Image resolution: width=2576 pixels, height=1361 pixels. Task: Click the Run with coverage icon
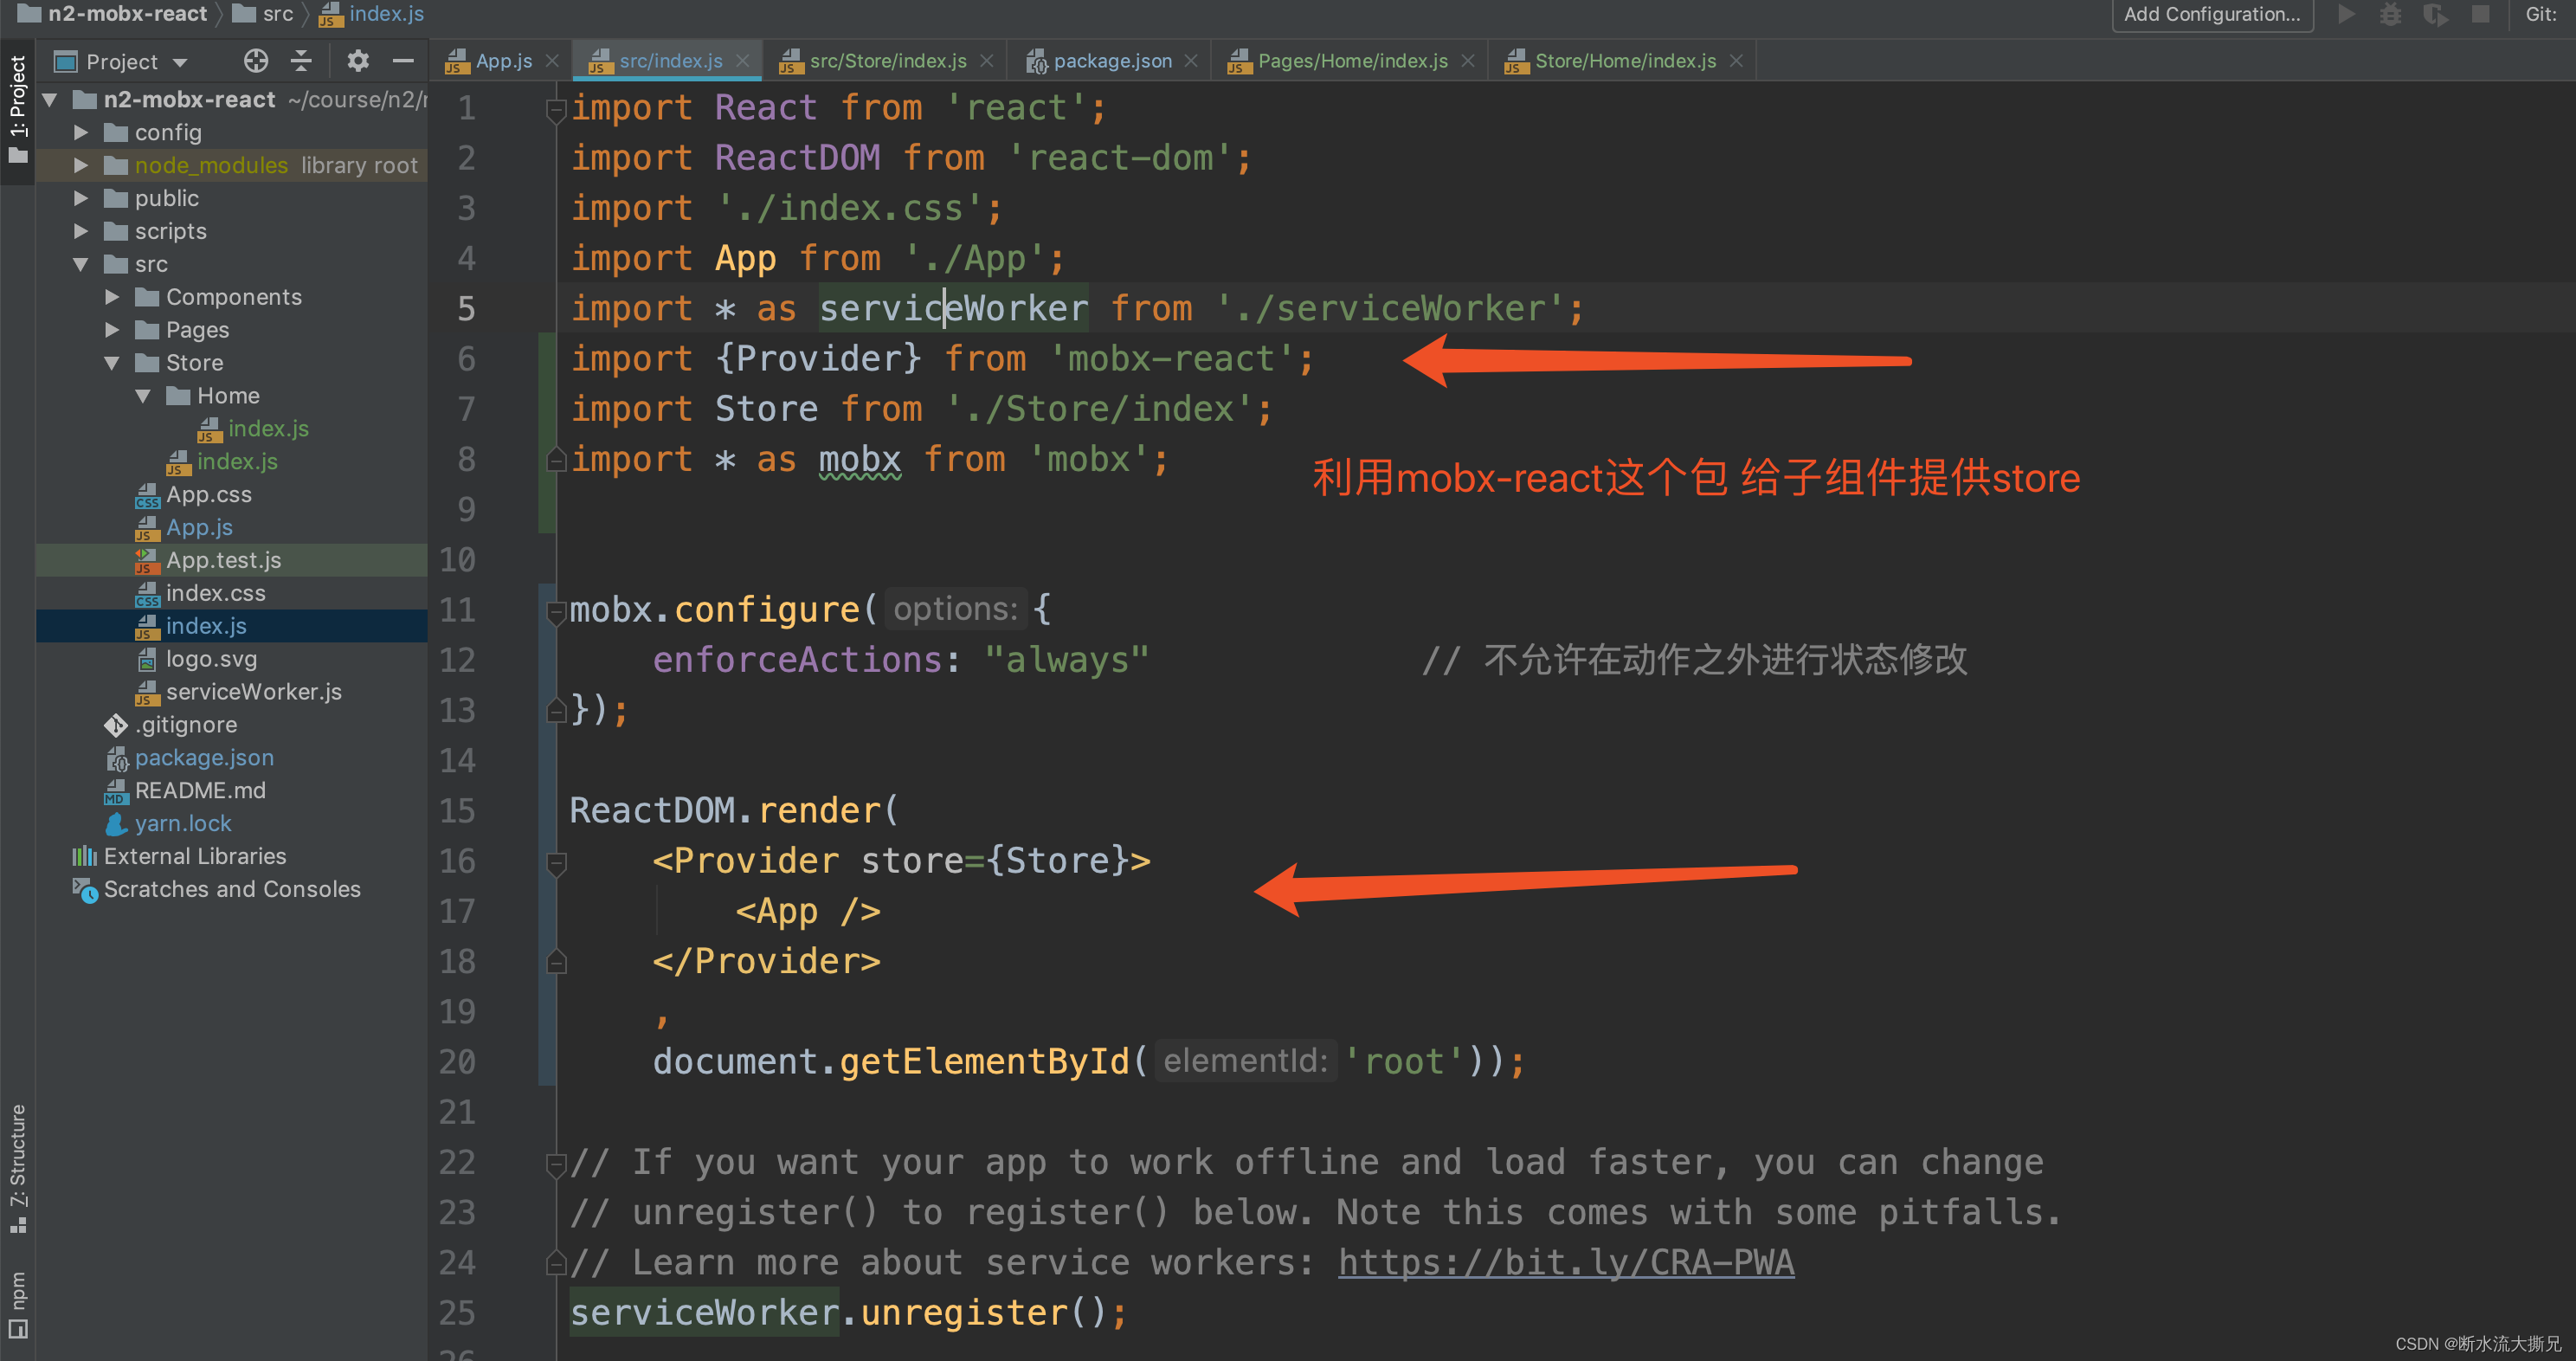(x=2435, y=14)
